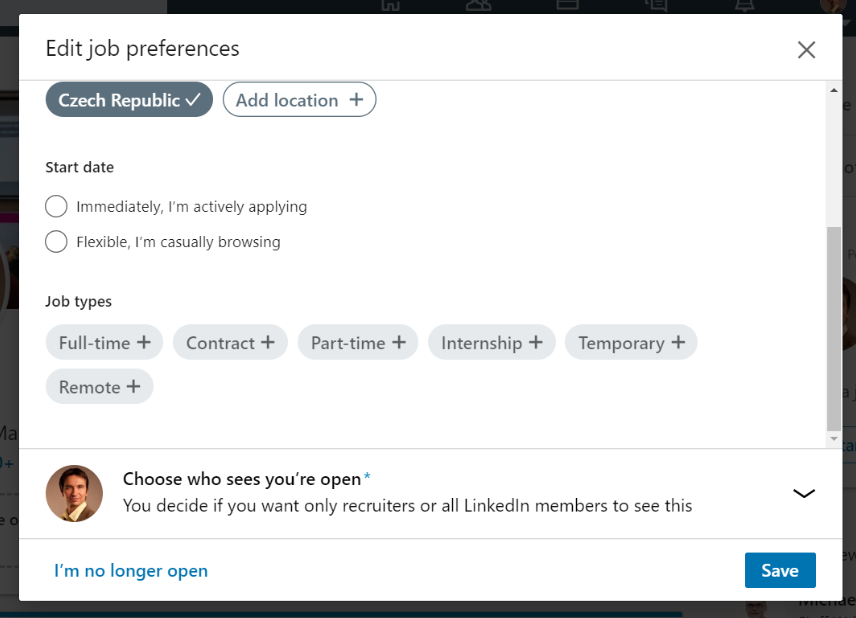Click the Save button
The width and height of the screenshot is (856, 618).
(780, 571)
